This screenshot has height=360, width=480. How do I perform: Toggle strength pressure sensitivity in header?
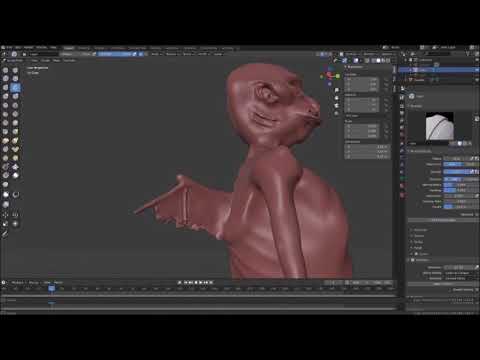[x=135, y=54]
